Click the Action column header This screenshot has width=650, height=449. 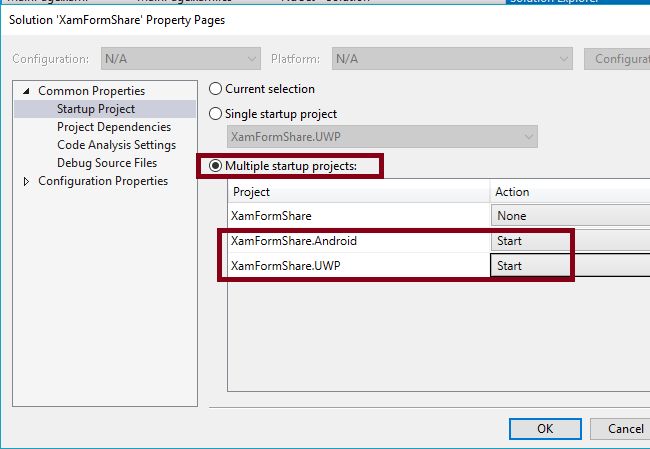click(570, 192)
